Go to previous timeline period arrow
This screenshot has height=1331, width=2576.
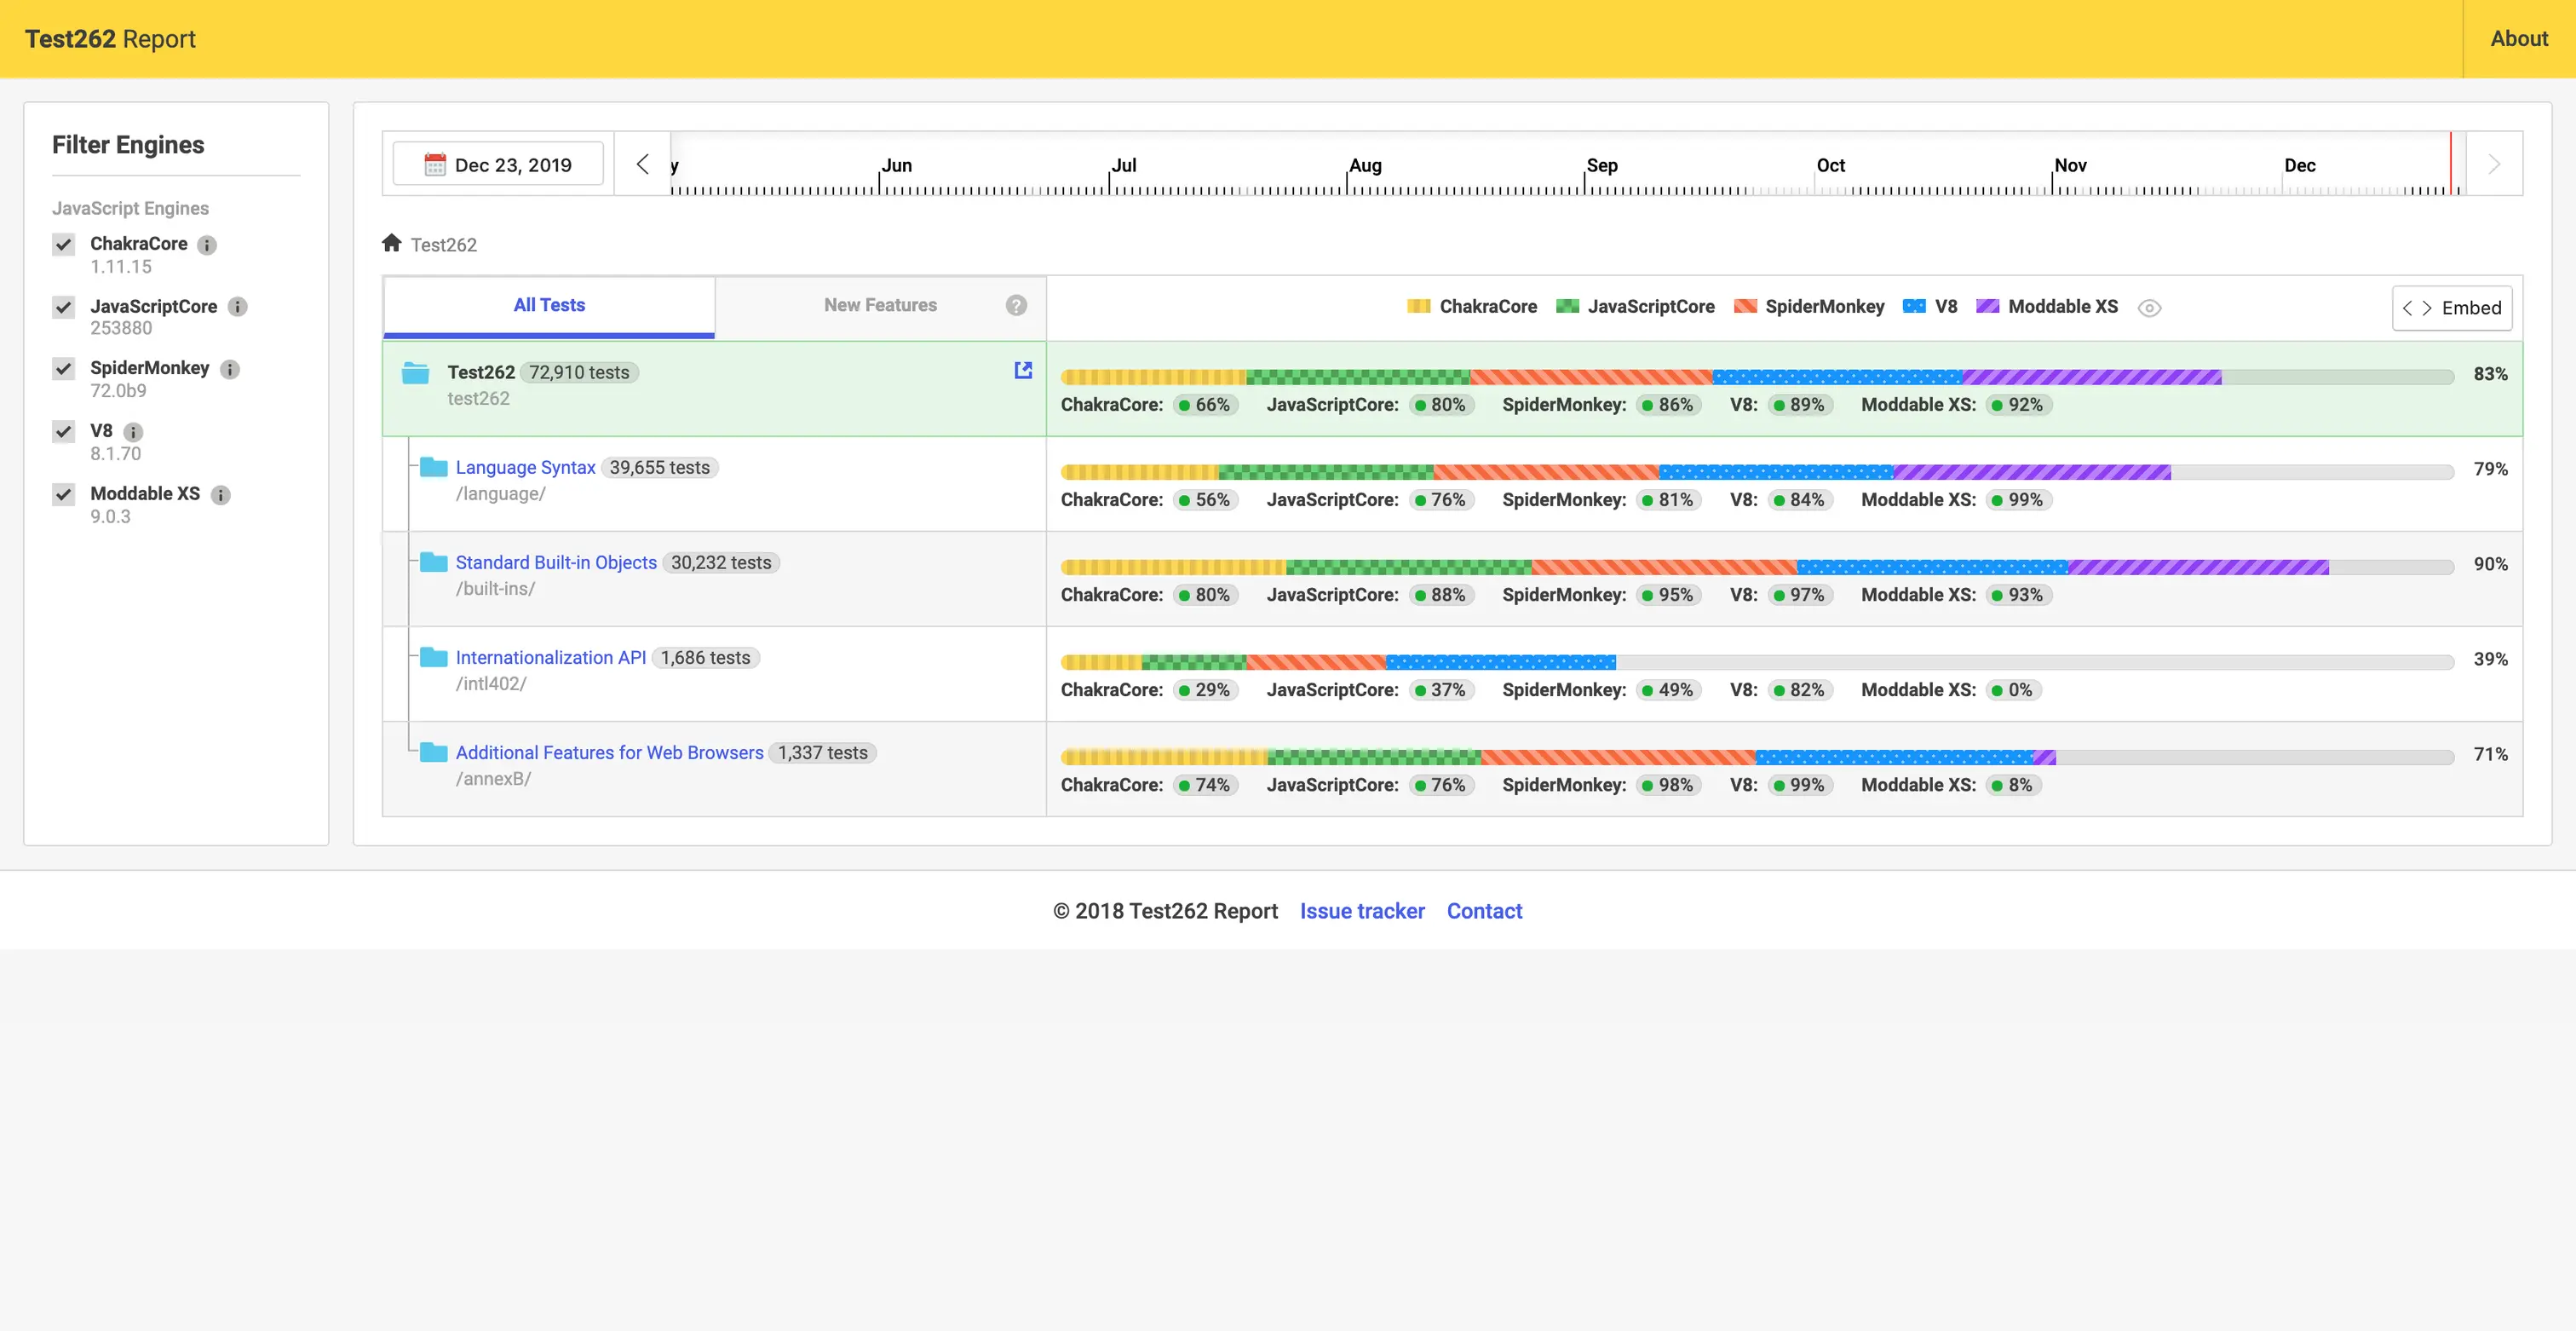coord(642,164)
